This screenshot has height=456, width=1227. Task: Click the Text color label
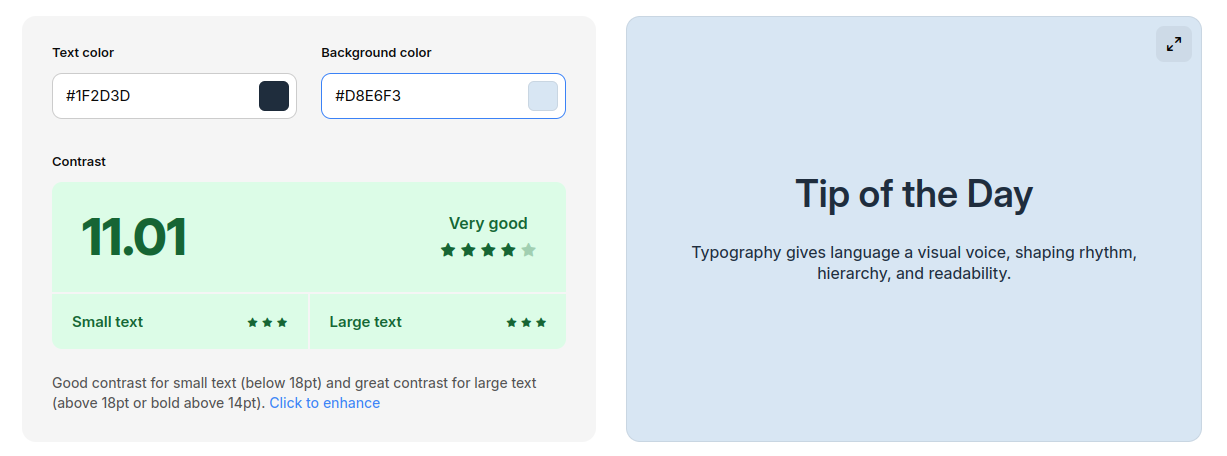point(83,52)
